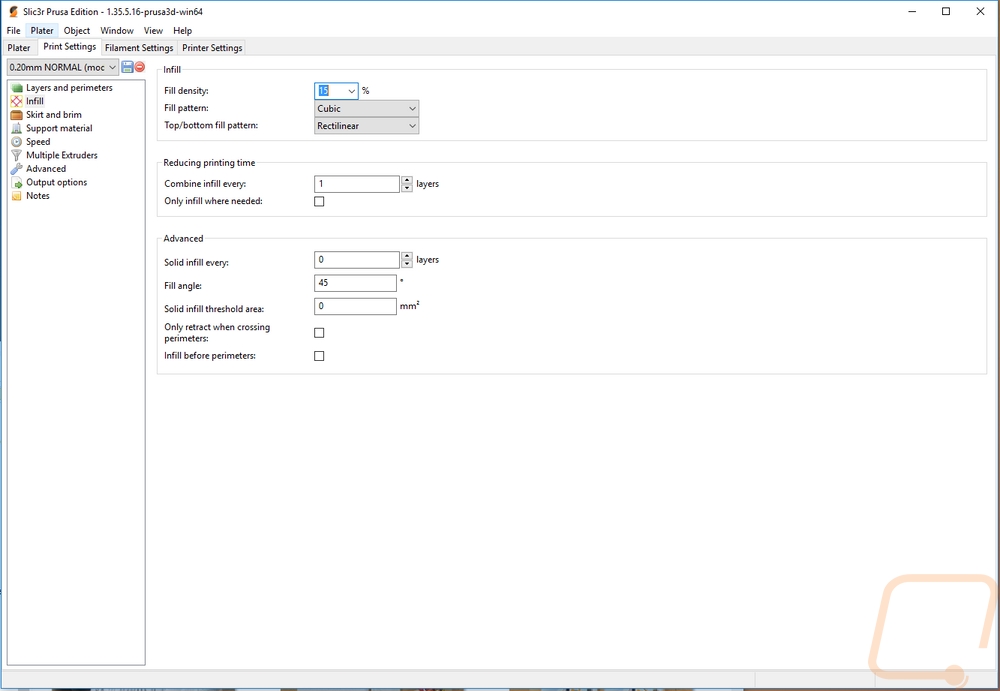The width and height of the screenshot is (1000, 691).
Task: Toggle Only retract when crossing perimeters
Action: tap(319, 333)
